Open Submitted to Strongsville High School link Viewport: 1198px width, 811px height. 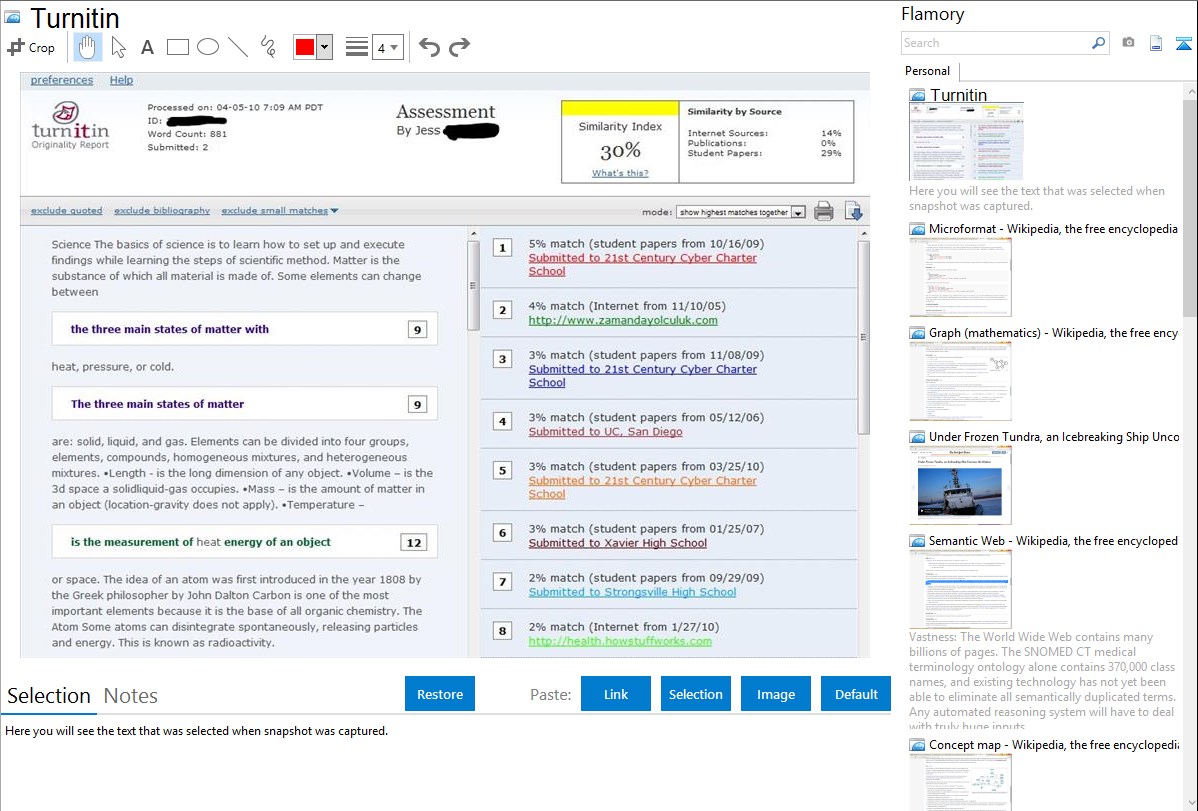[632, 592]
